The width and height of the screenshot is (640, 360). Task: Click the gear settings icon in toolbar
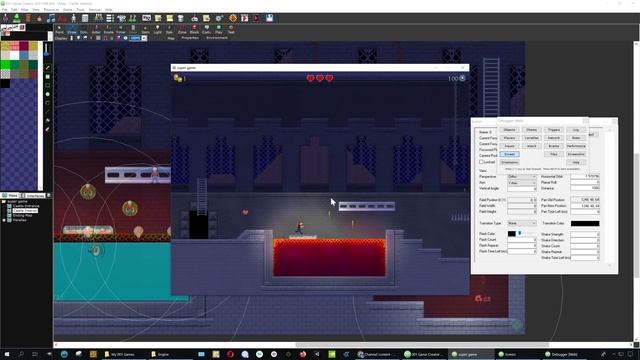[219, 18]
